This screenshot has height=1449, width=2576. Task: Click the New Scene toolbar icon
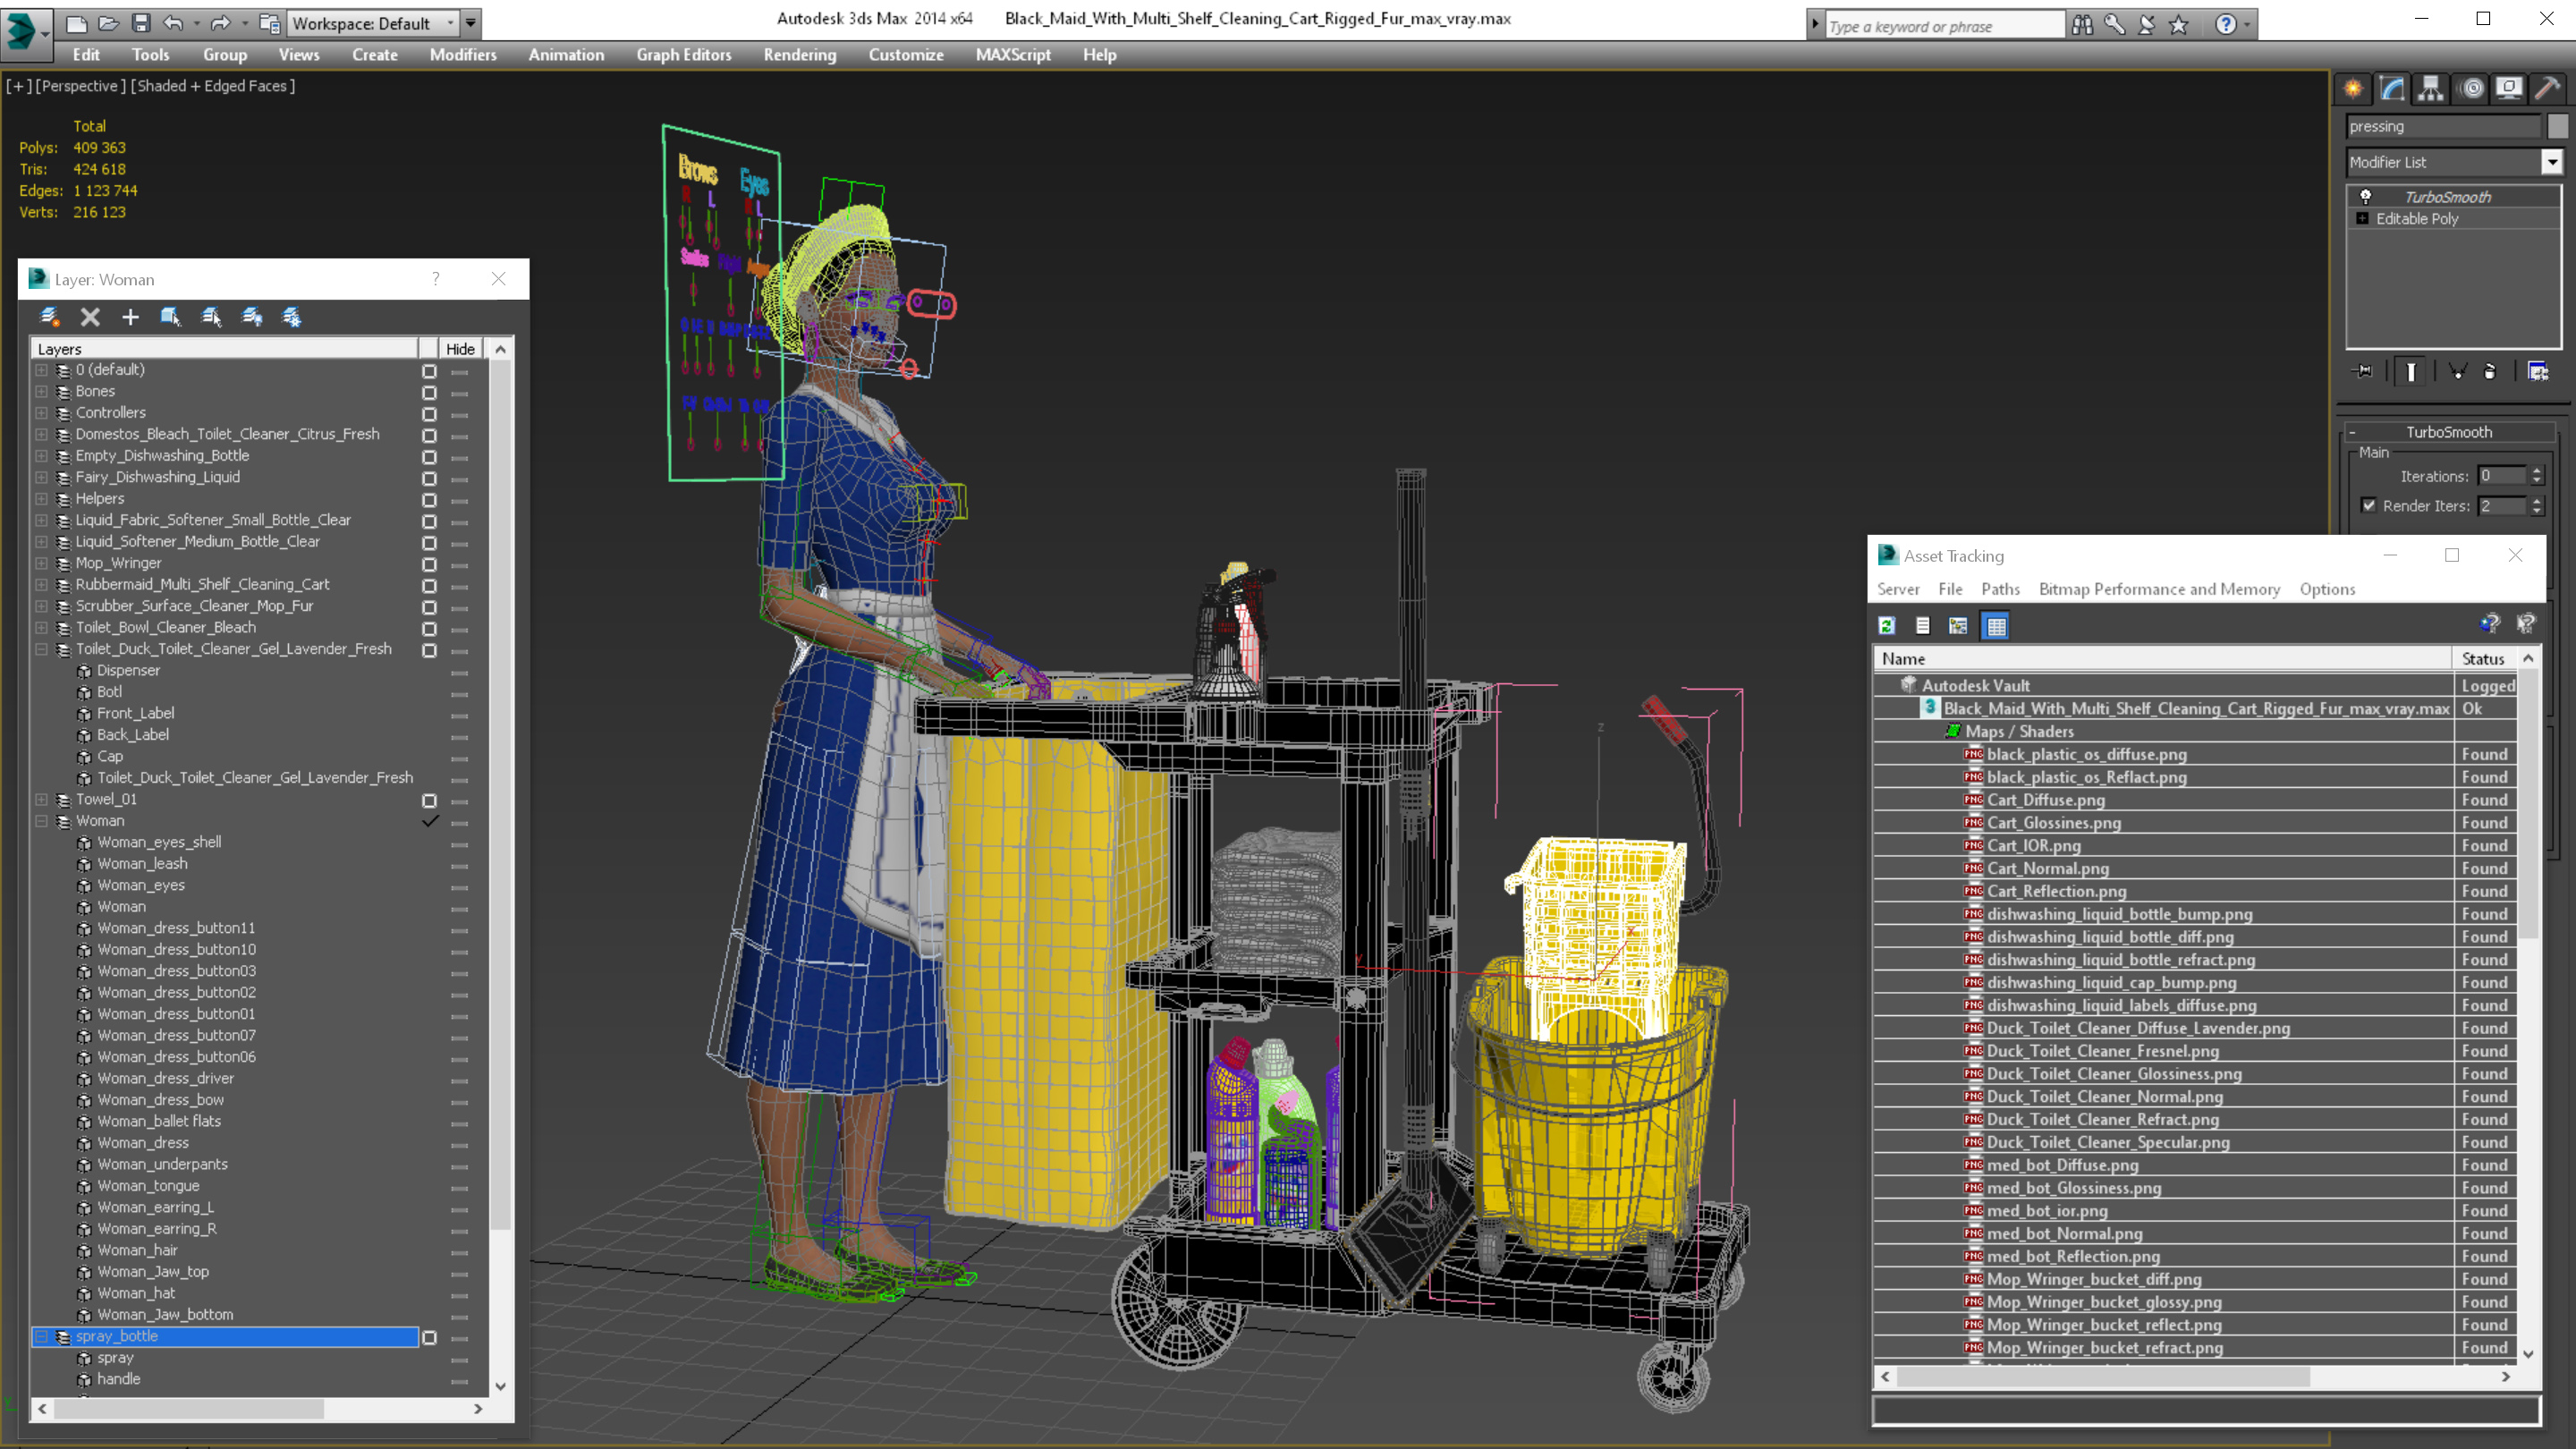tap(76, 23)
